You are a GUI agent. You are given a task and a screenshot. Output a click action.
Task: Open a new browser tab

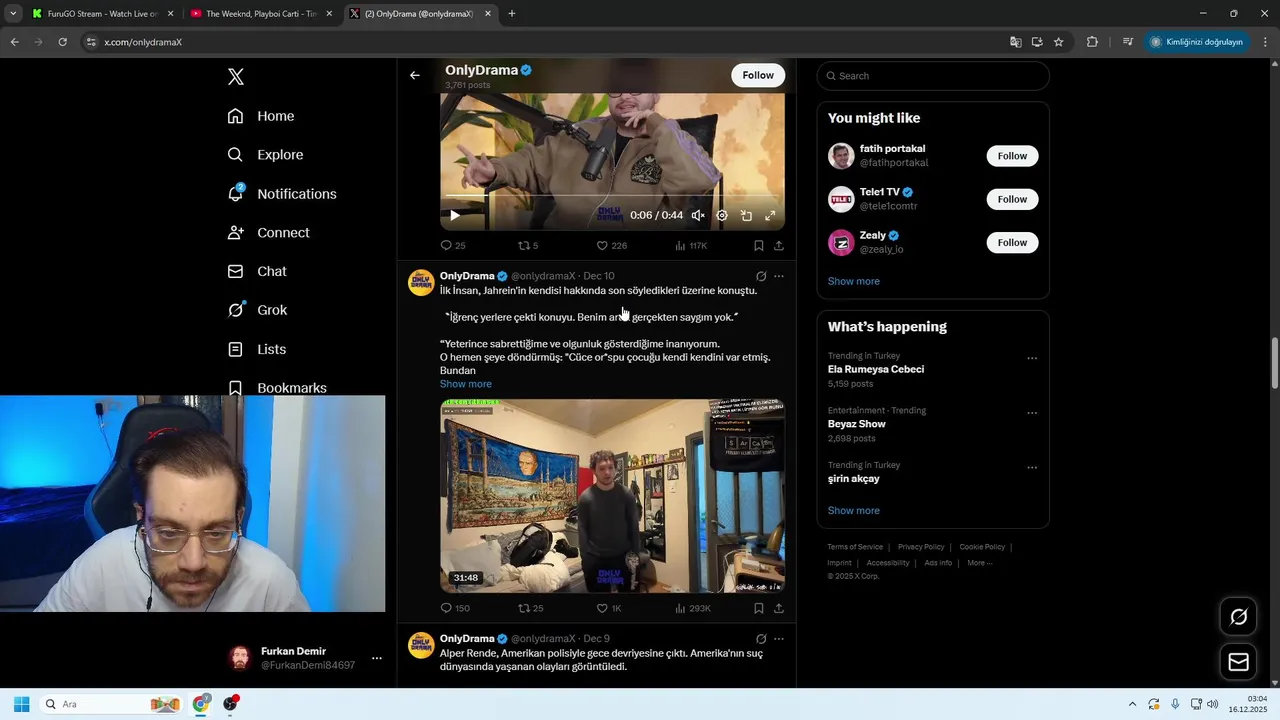pyautogui.click(x=512, y=14)
